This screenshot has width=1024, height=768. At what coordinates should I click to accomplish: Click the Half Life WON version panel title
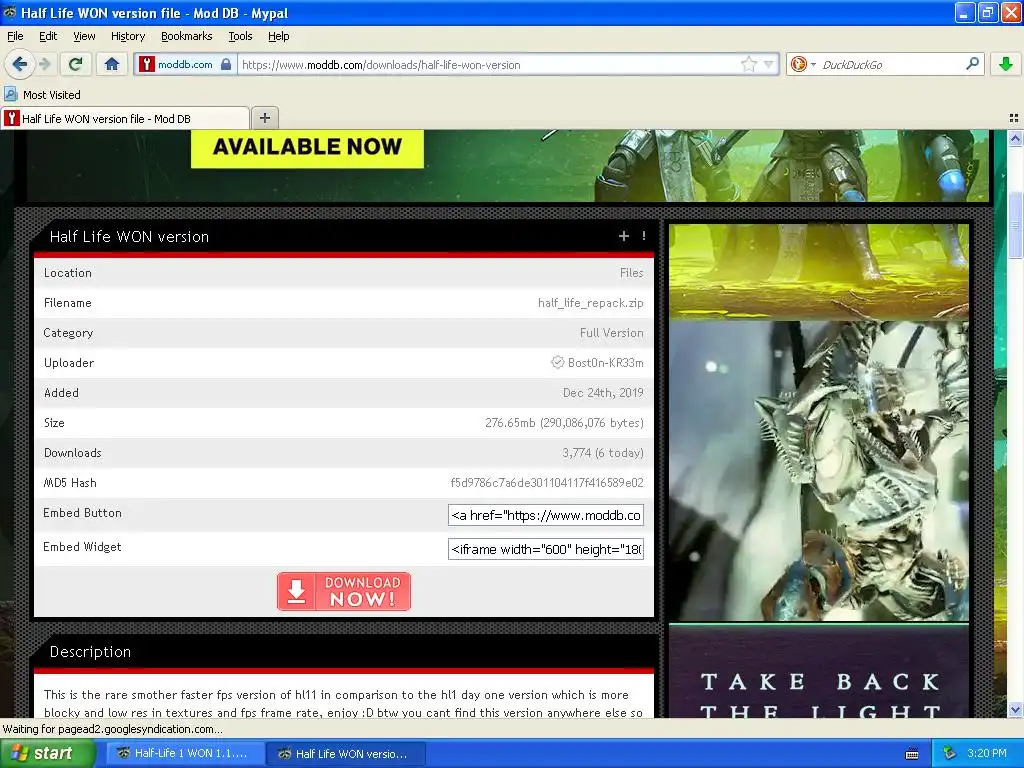(129, 236)
